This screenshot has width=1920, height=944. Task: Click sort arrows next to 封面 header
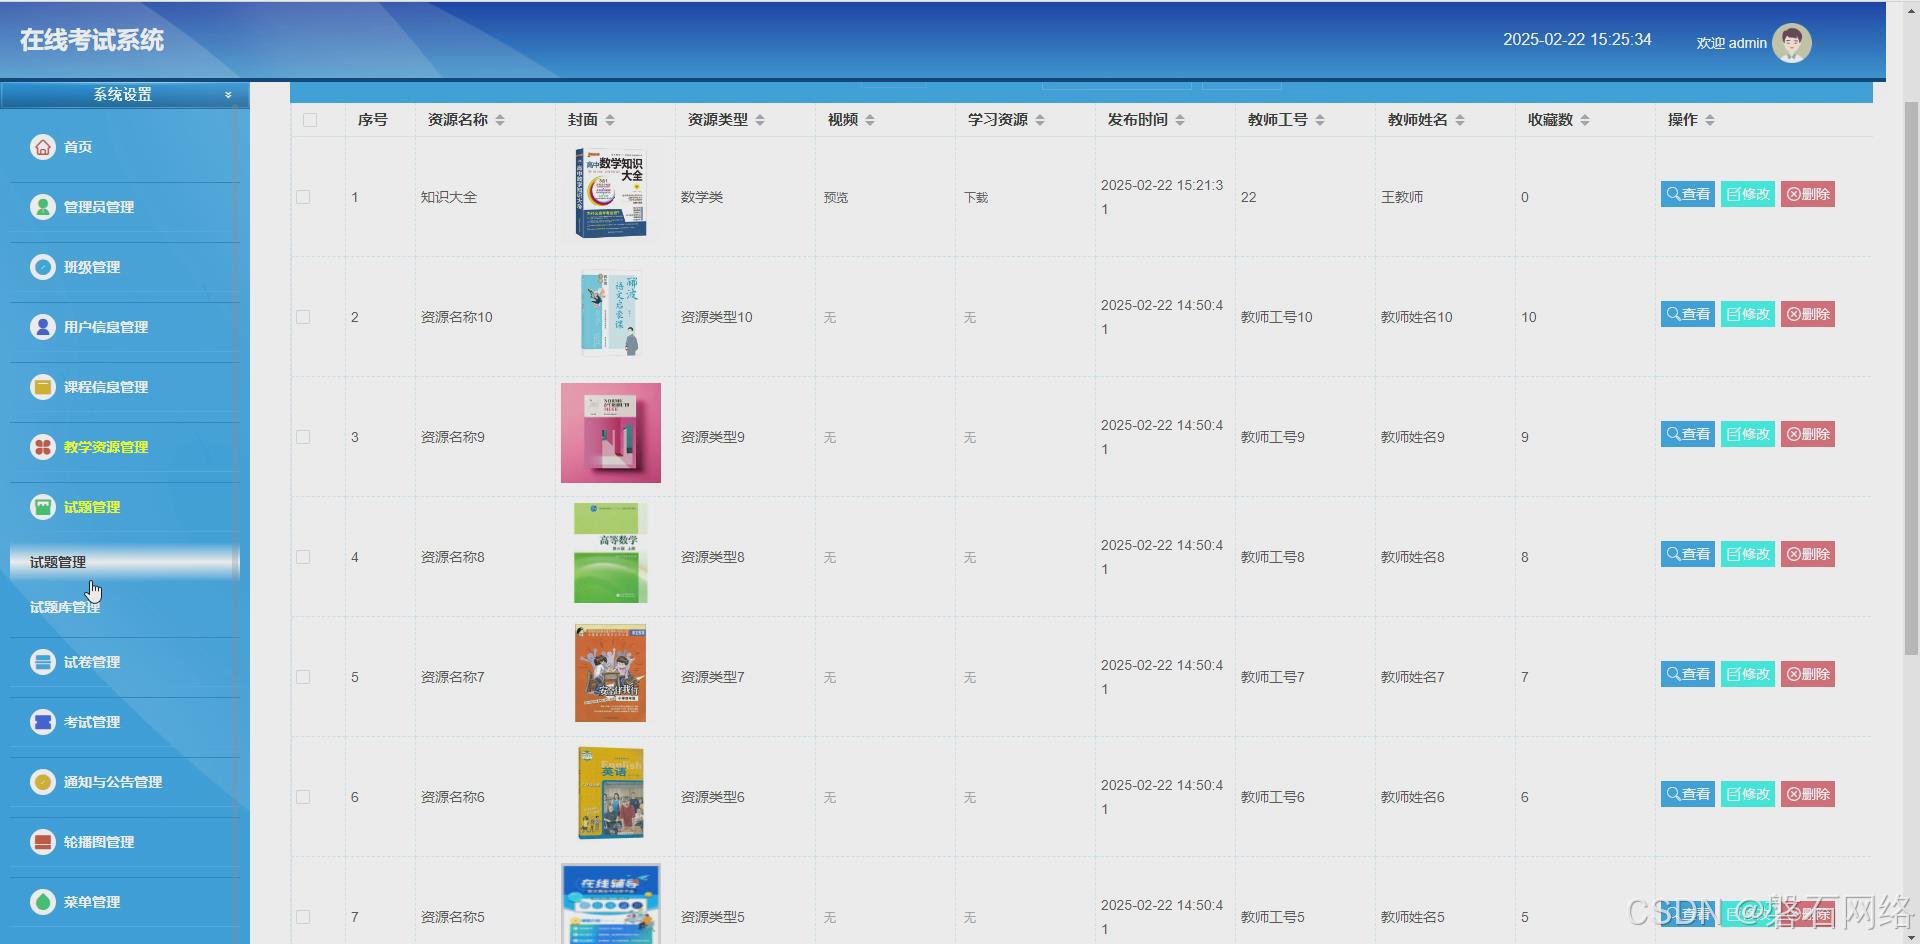point(610,120)
